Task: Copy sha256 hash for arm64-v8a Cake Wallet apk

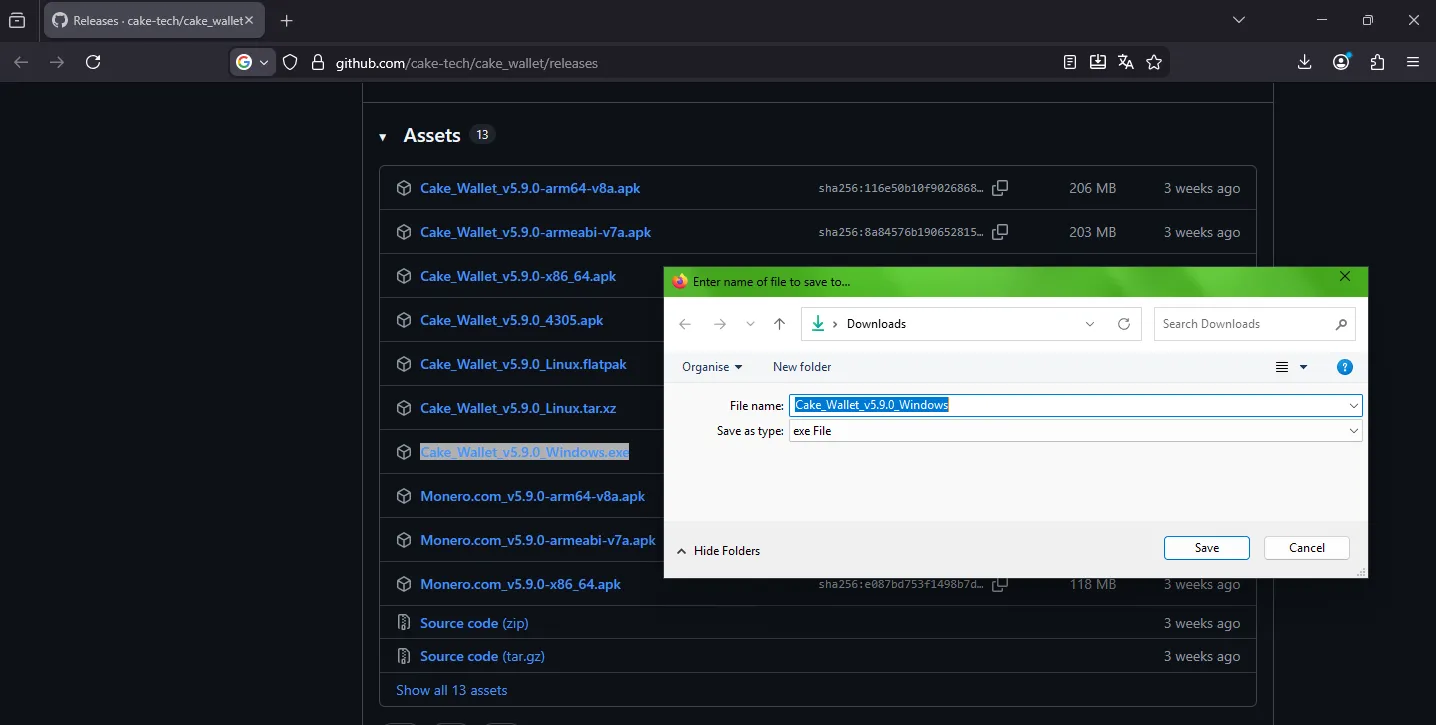Action: (x=1000, y=188)
